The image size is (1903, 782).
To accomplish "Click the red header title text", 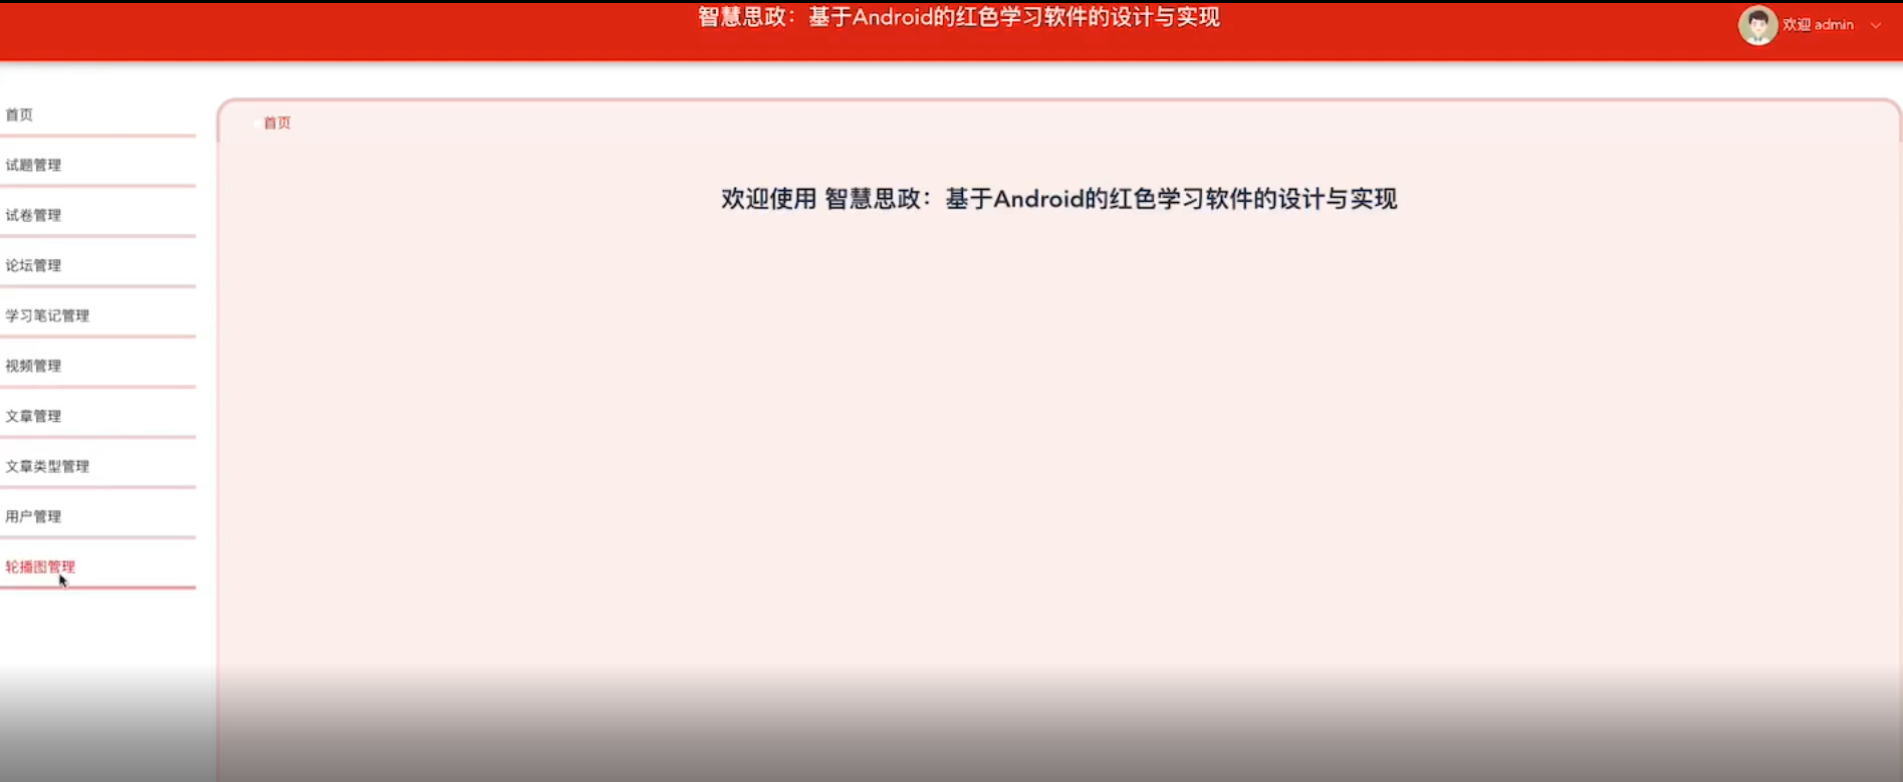I will 959,17.
